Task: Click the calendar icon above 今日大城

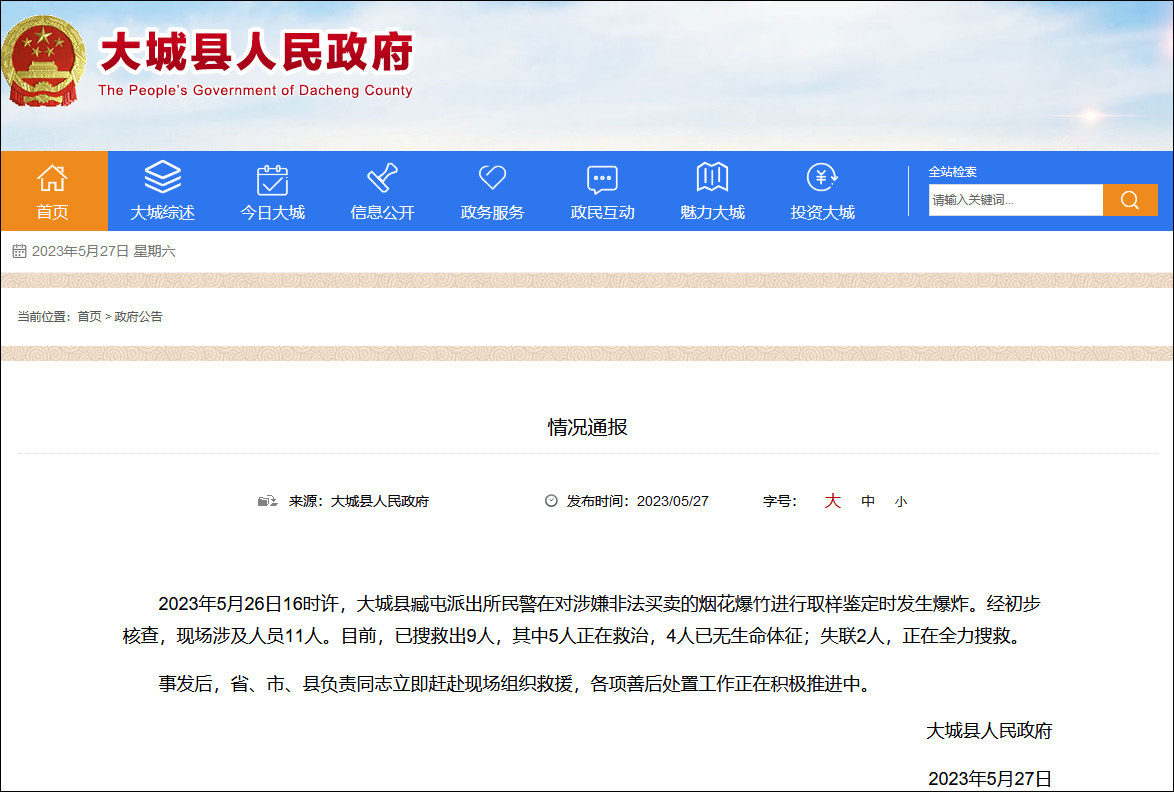Action: 272,179
